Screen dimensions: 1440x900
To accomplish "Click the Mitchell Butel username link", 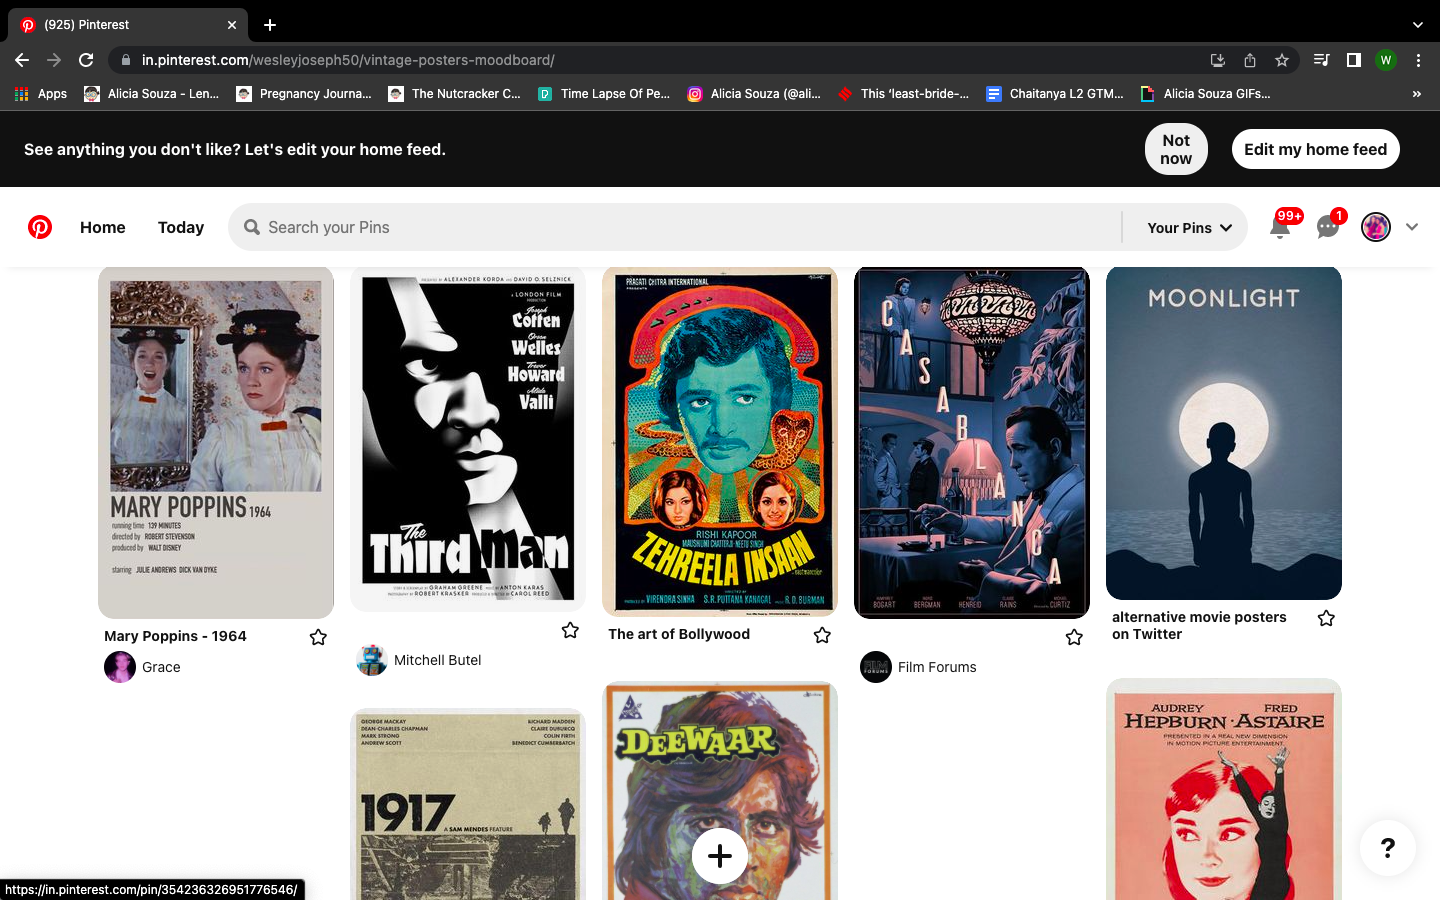I will tap(437, 660).
